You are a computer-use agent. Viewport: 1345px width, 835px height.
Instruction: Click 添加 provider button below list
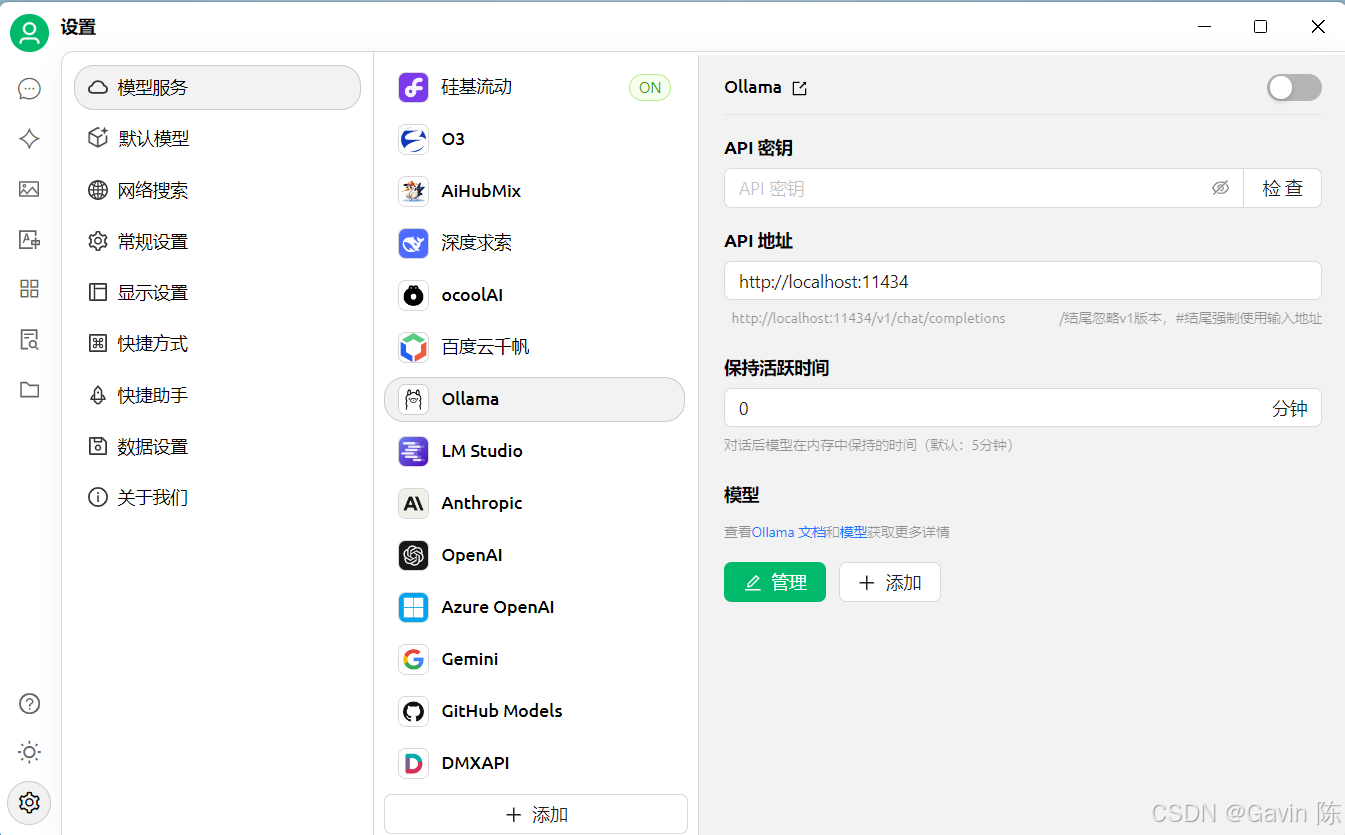pos(536,814)
